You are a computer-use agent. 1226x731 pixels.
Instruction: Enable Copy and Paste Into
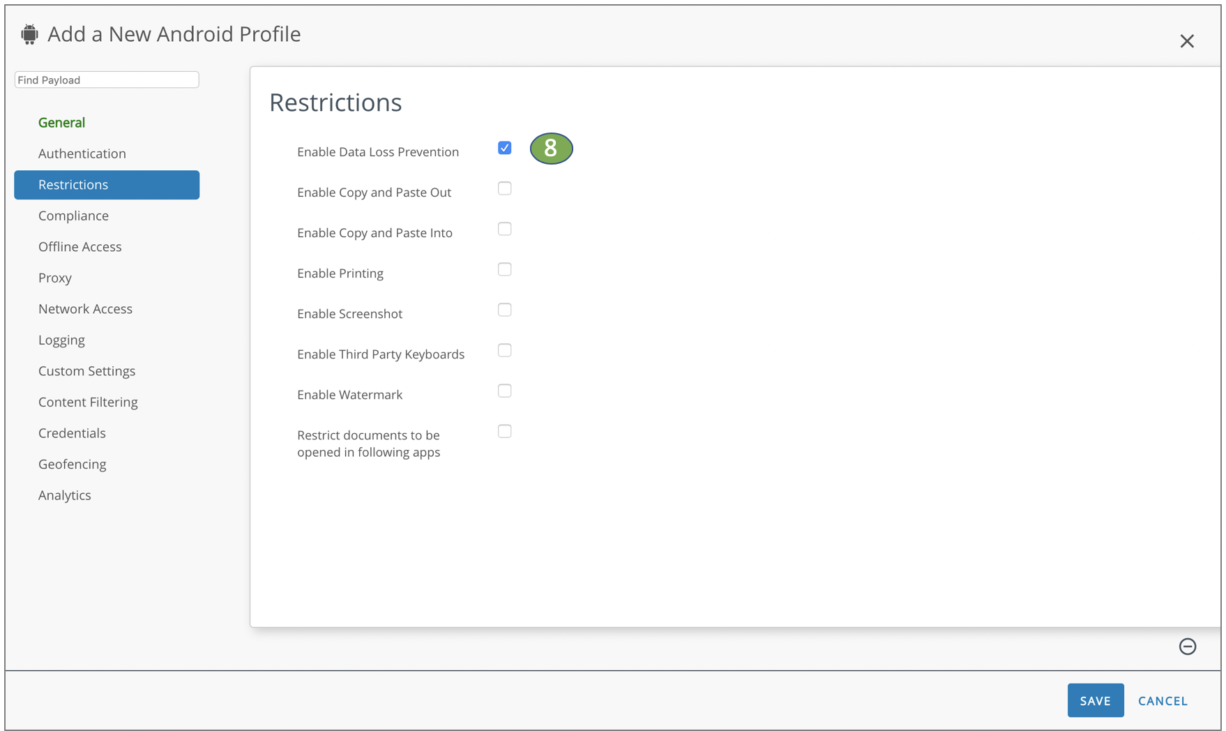(505, 228)
